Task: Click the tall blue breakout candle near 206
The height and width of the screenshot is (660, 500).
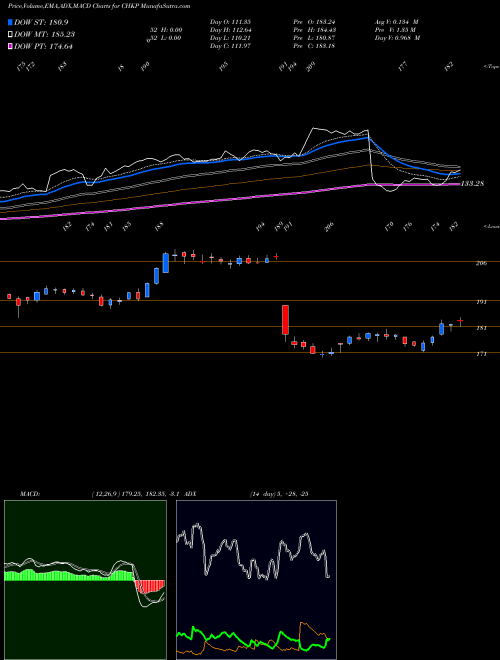Action: tap(166, 263)
